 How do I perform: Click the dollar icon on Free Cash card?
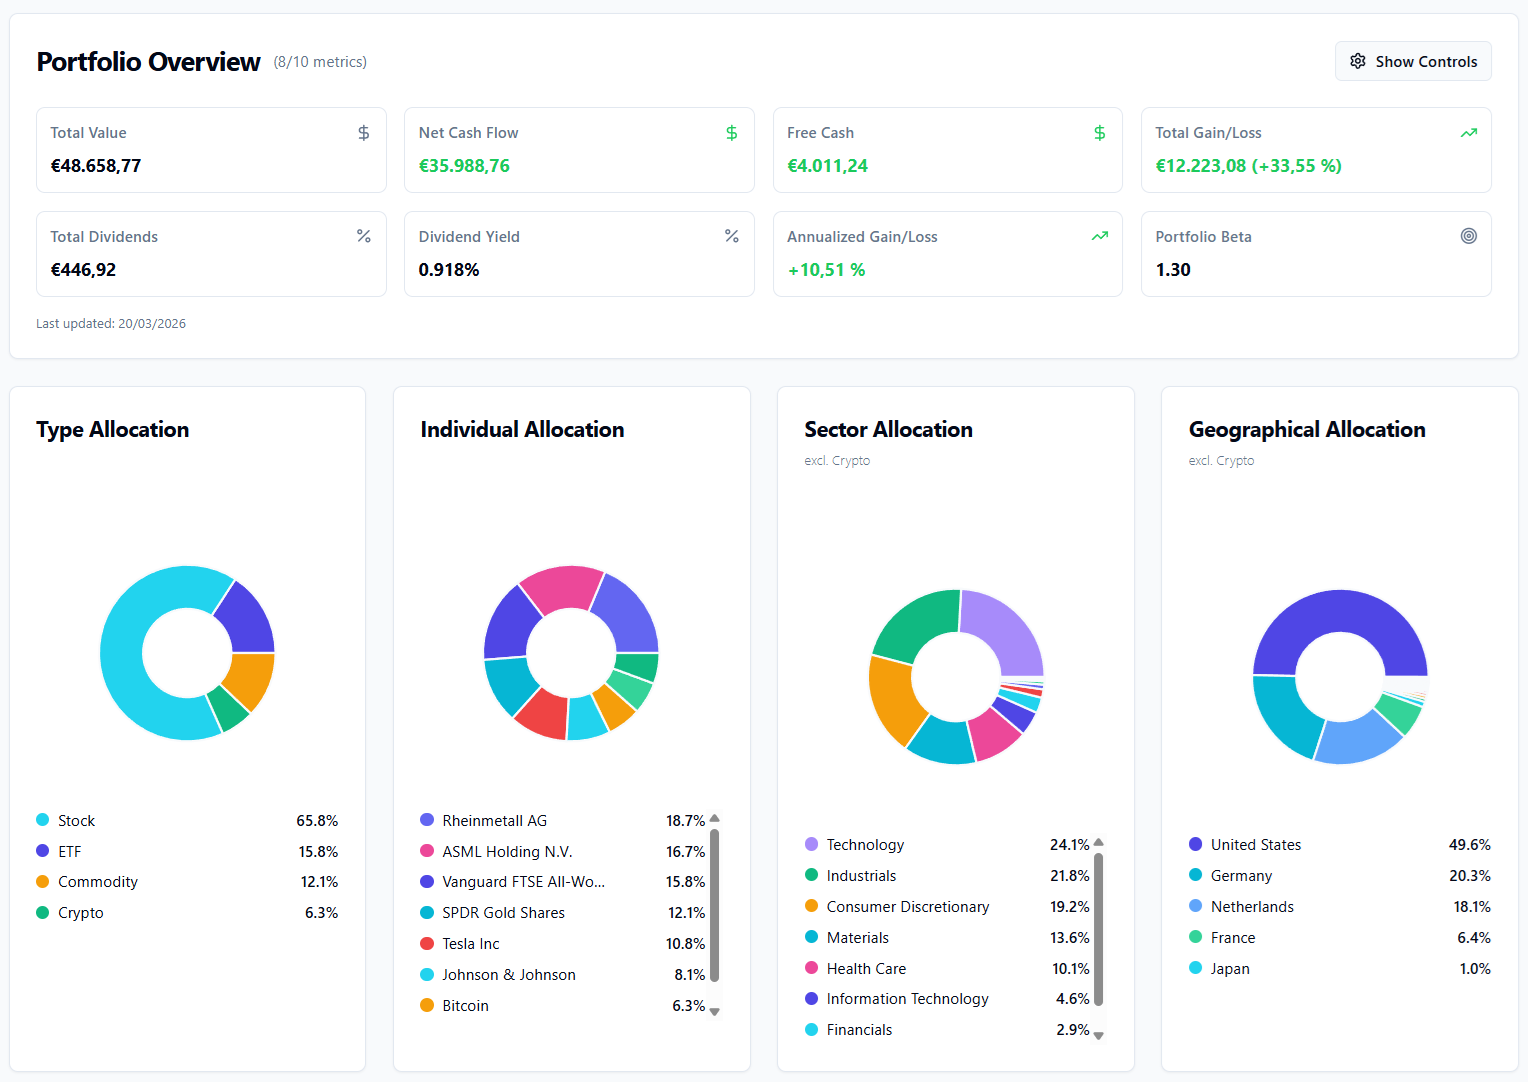click(x=1100, y=133)
